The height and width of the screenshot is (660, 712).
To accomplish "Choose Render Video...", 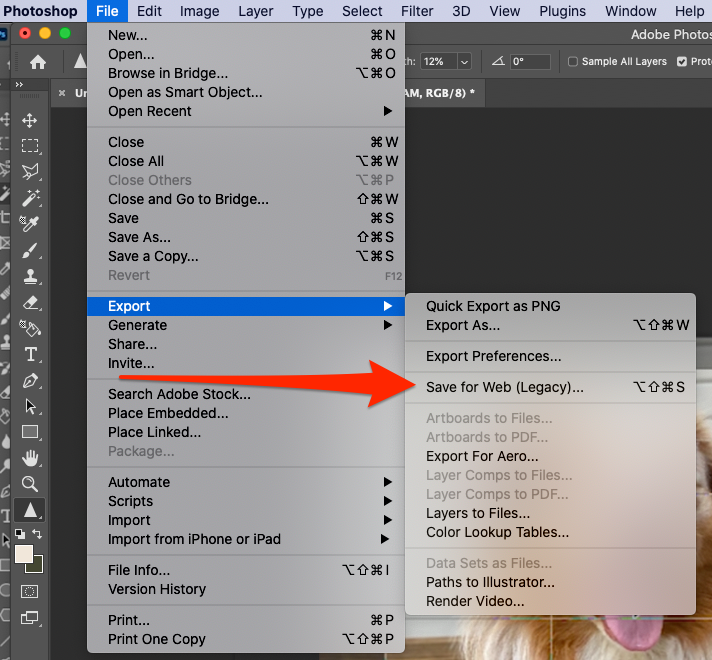I will pos(550,601).
